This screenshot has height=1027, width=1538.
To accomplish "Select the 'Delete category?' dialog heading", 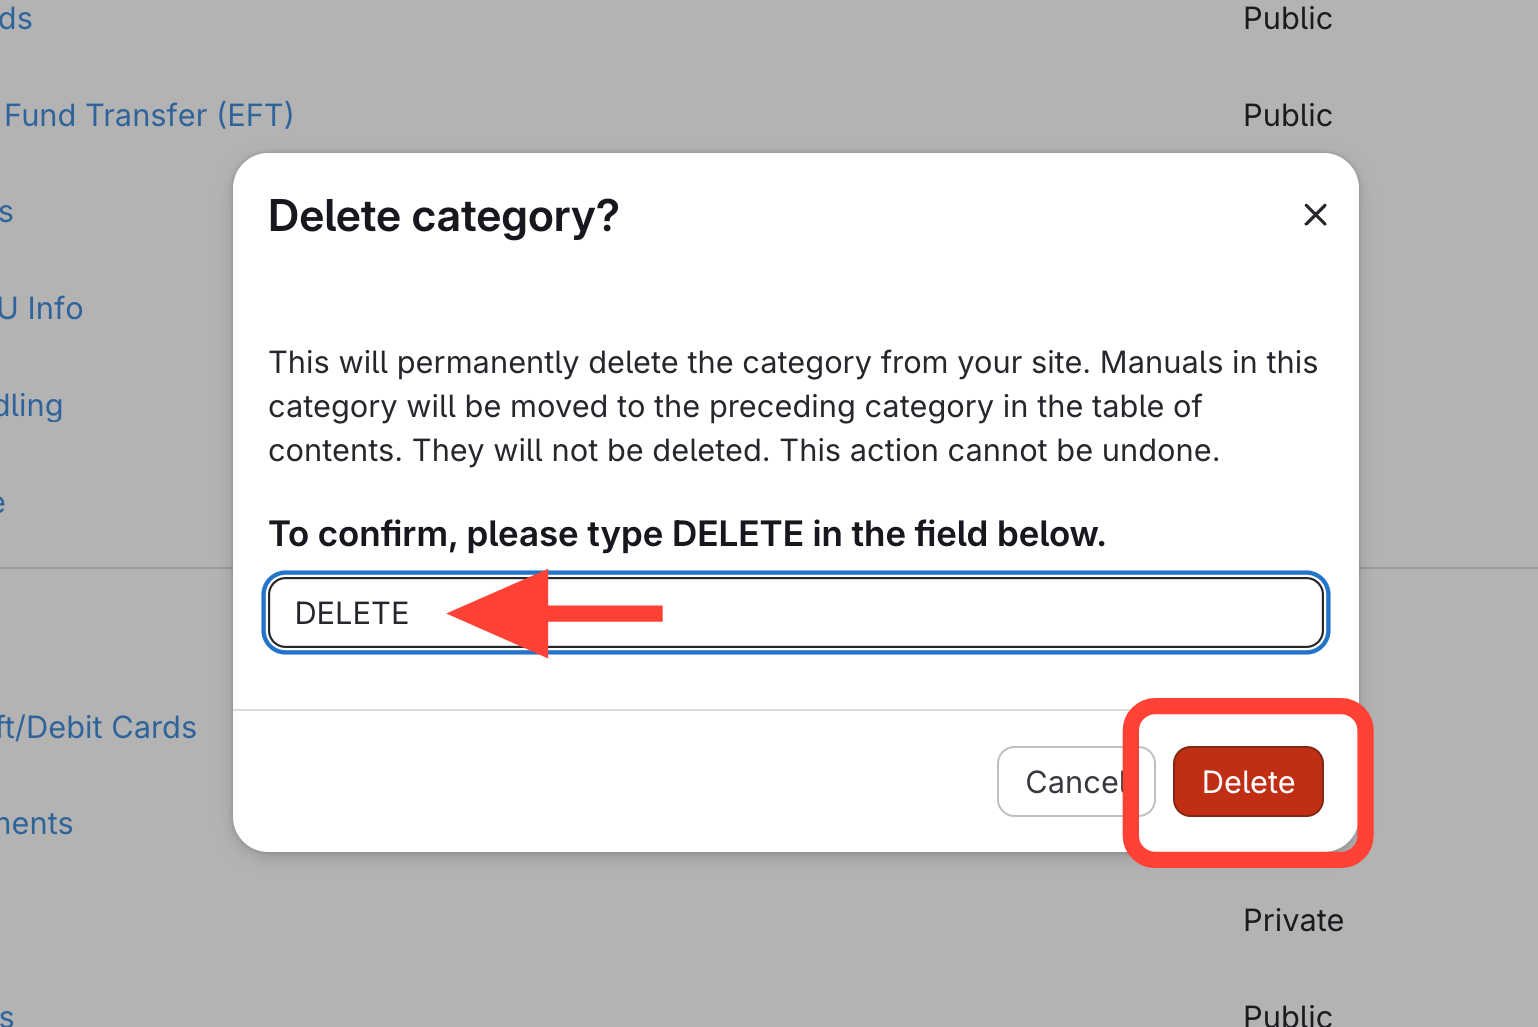I will [443, 216].
